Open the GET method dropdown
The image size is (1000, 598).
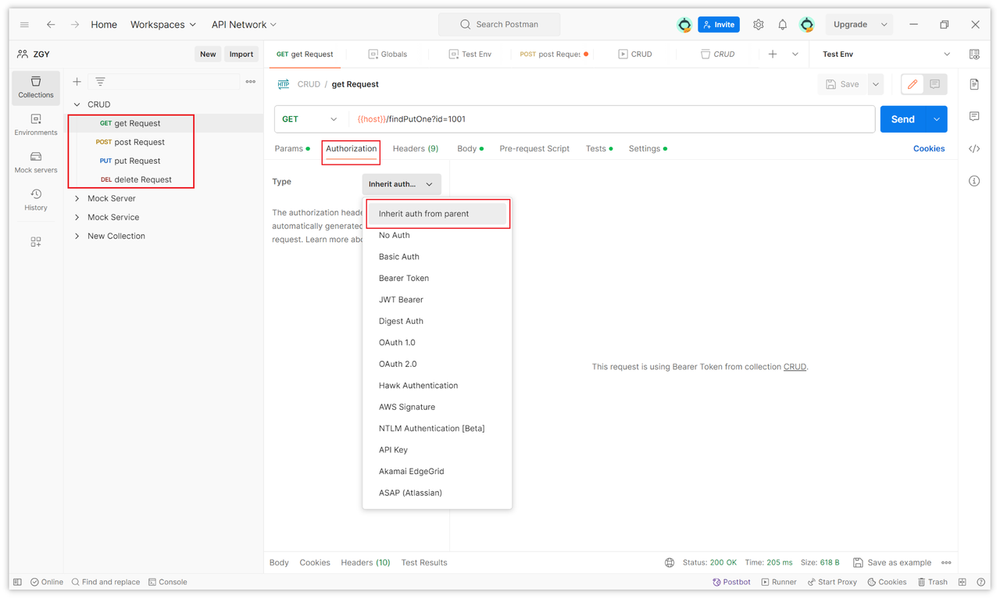(310, 119)
